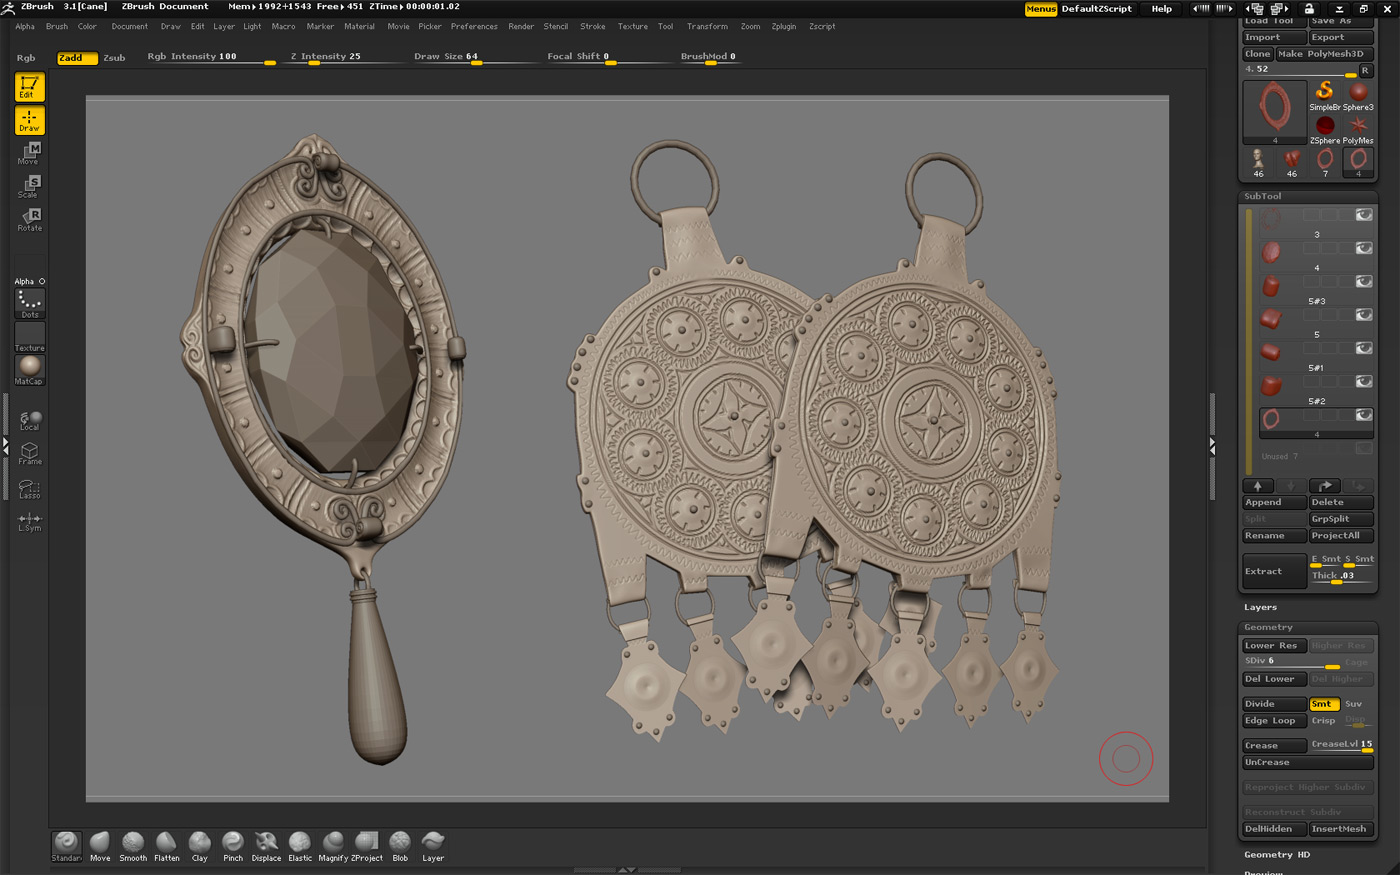Open the Dots stroke selector
Image resolution: width=1400 pixels, height=875 pixels.
(29, 303)
